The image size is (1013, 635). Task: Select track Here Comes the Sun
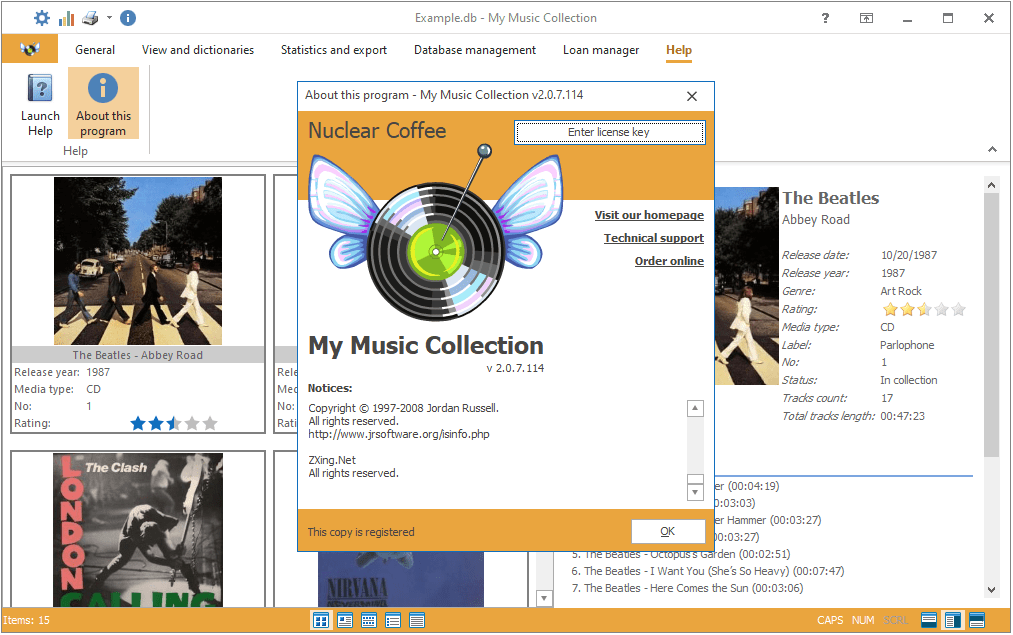coord(687,588)
